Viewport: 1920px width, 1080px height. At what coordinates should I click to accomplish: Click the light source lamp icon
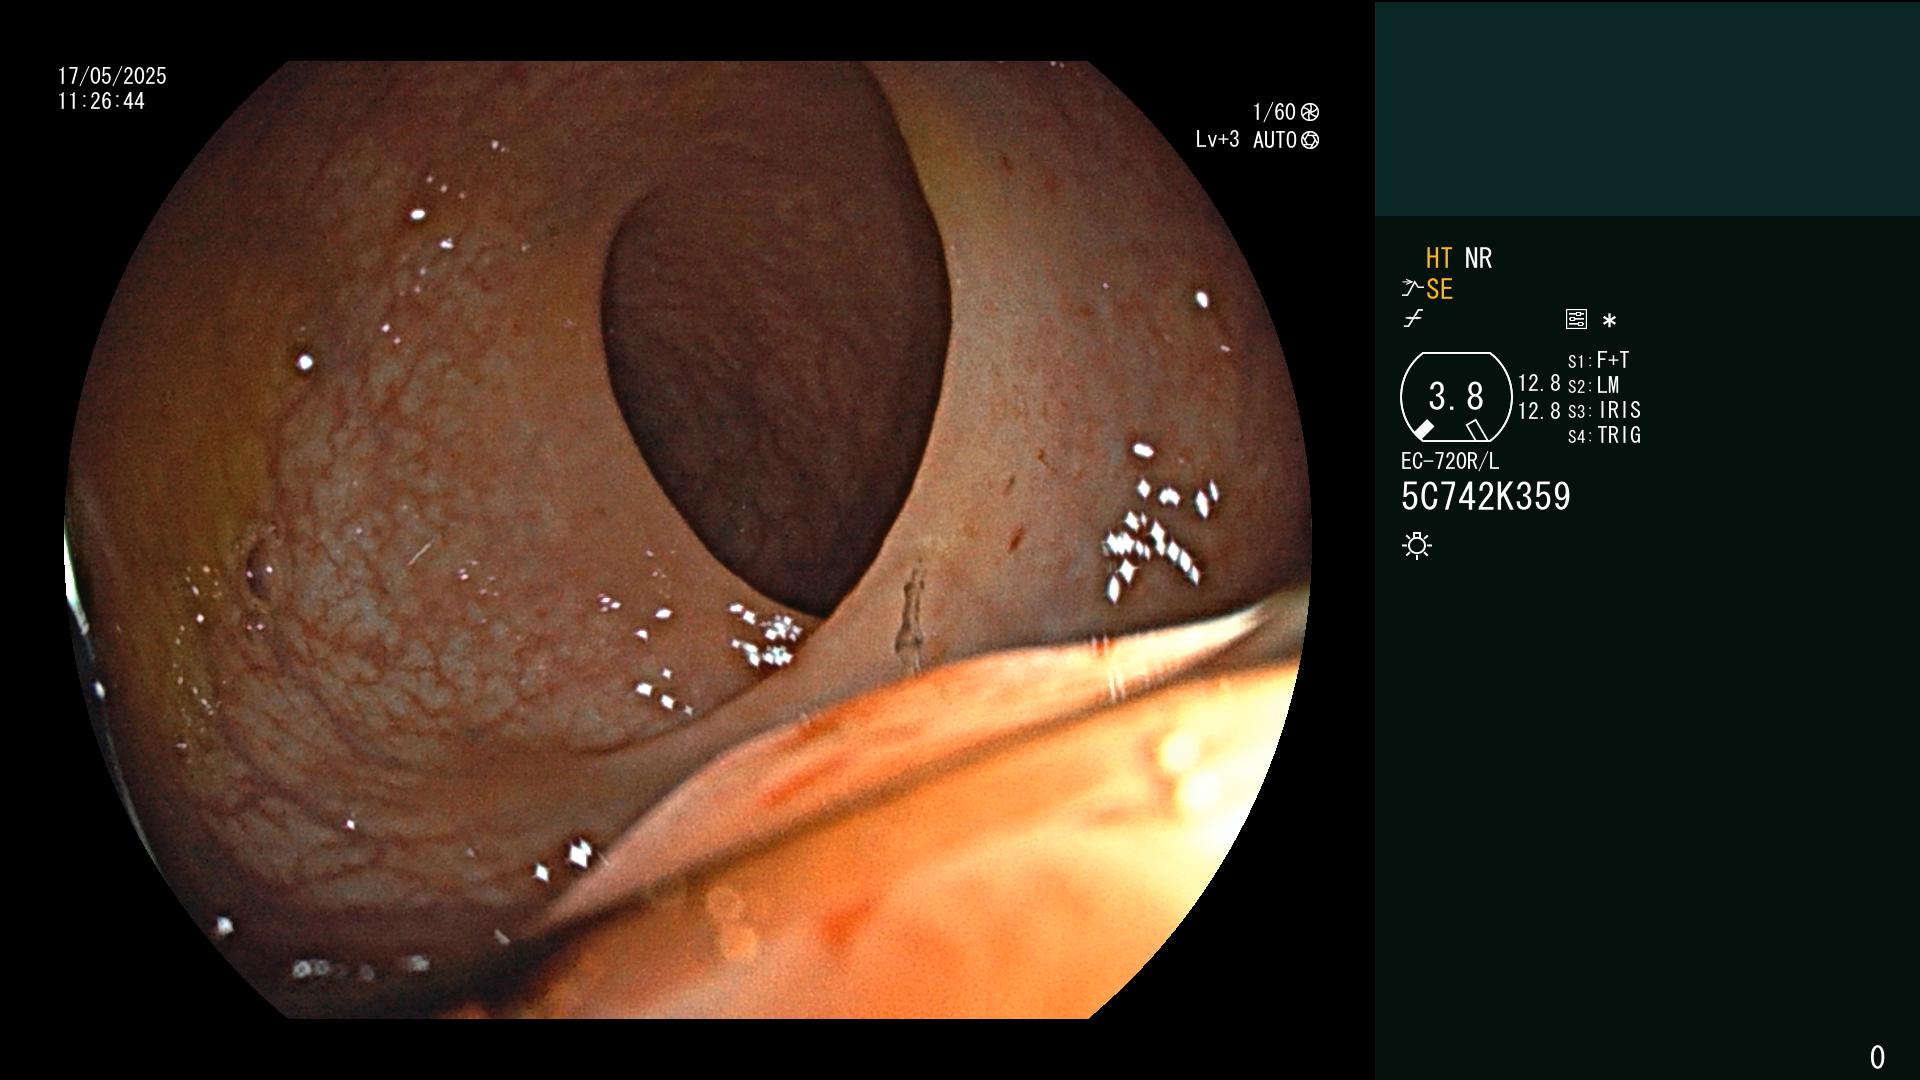(1417, 546)
